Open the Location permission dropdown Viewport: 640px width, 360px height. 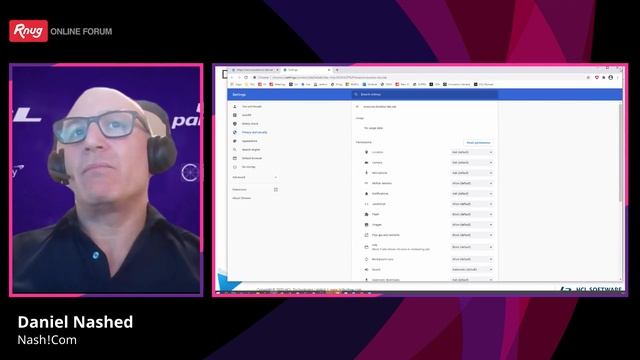click(472, 152)
